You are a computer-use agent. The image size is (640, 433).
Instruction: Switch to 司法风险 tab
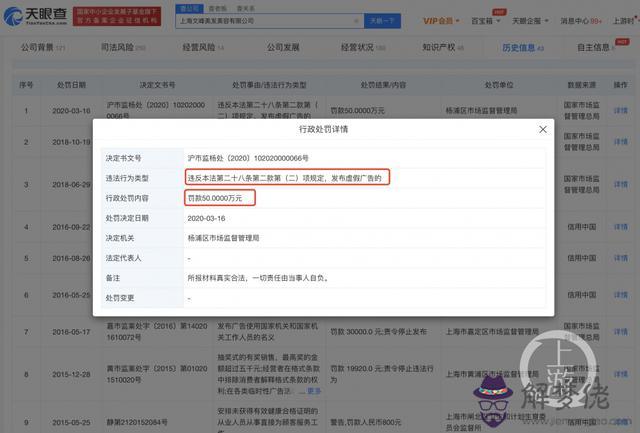point(123,48)
